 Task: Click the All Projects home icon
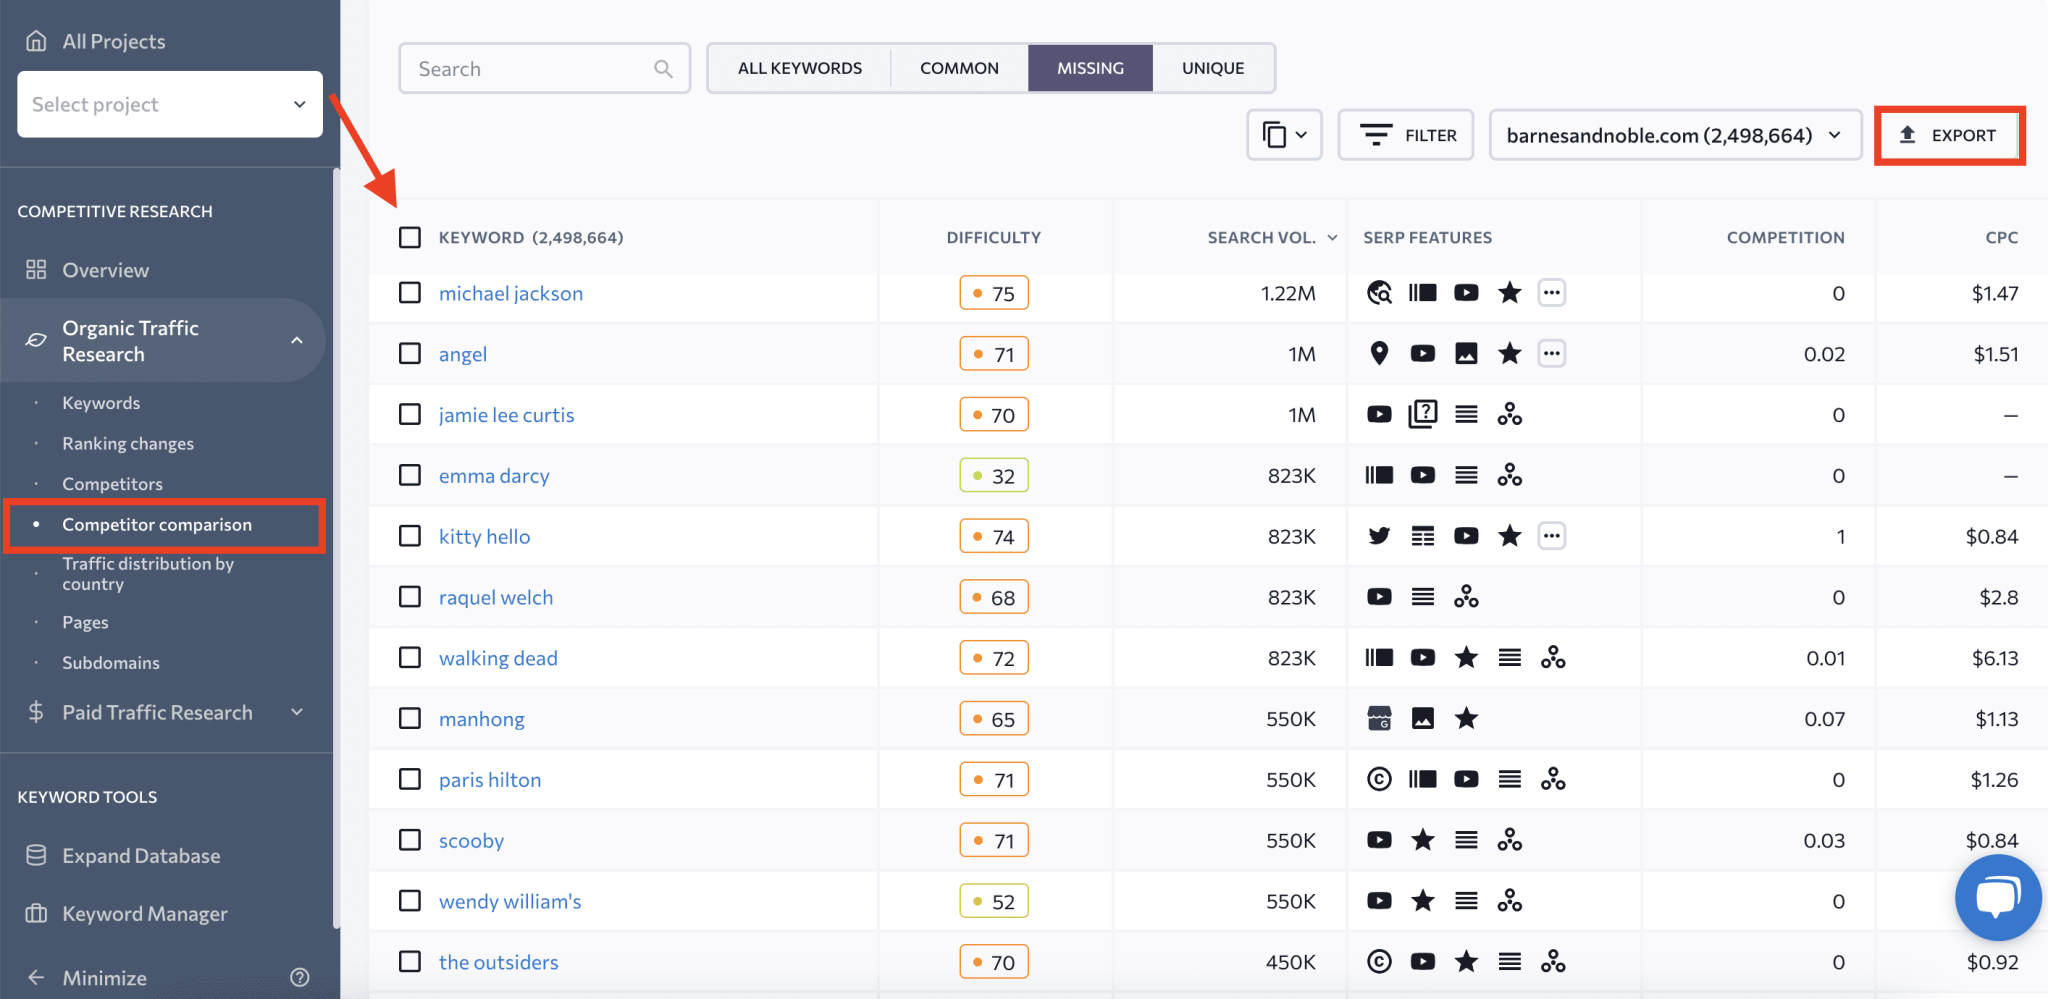(36, 40)
